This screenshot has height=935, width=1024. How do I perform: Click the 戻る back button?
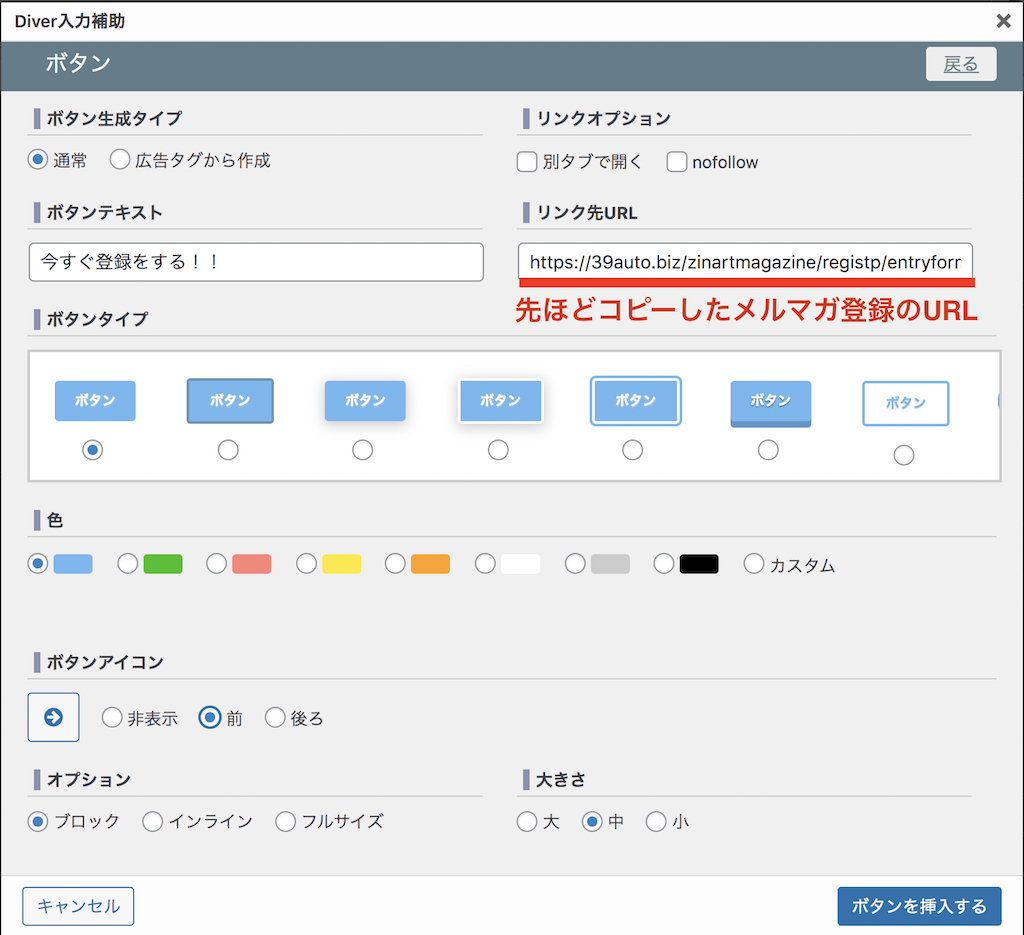(x=961, y=65)
